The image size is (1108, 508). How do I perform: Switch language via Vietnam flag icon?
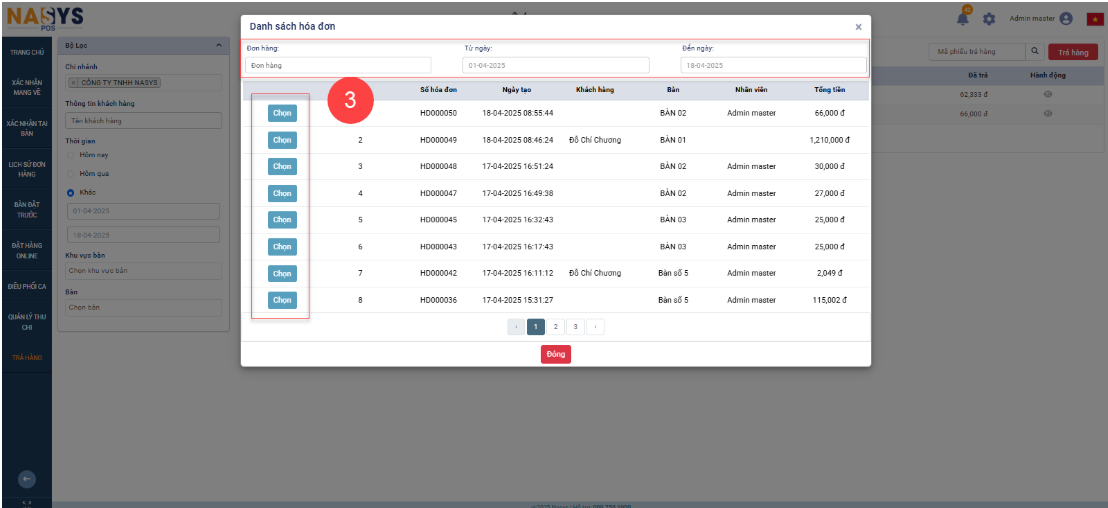(x=1093, y=19)
